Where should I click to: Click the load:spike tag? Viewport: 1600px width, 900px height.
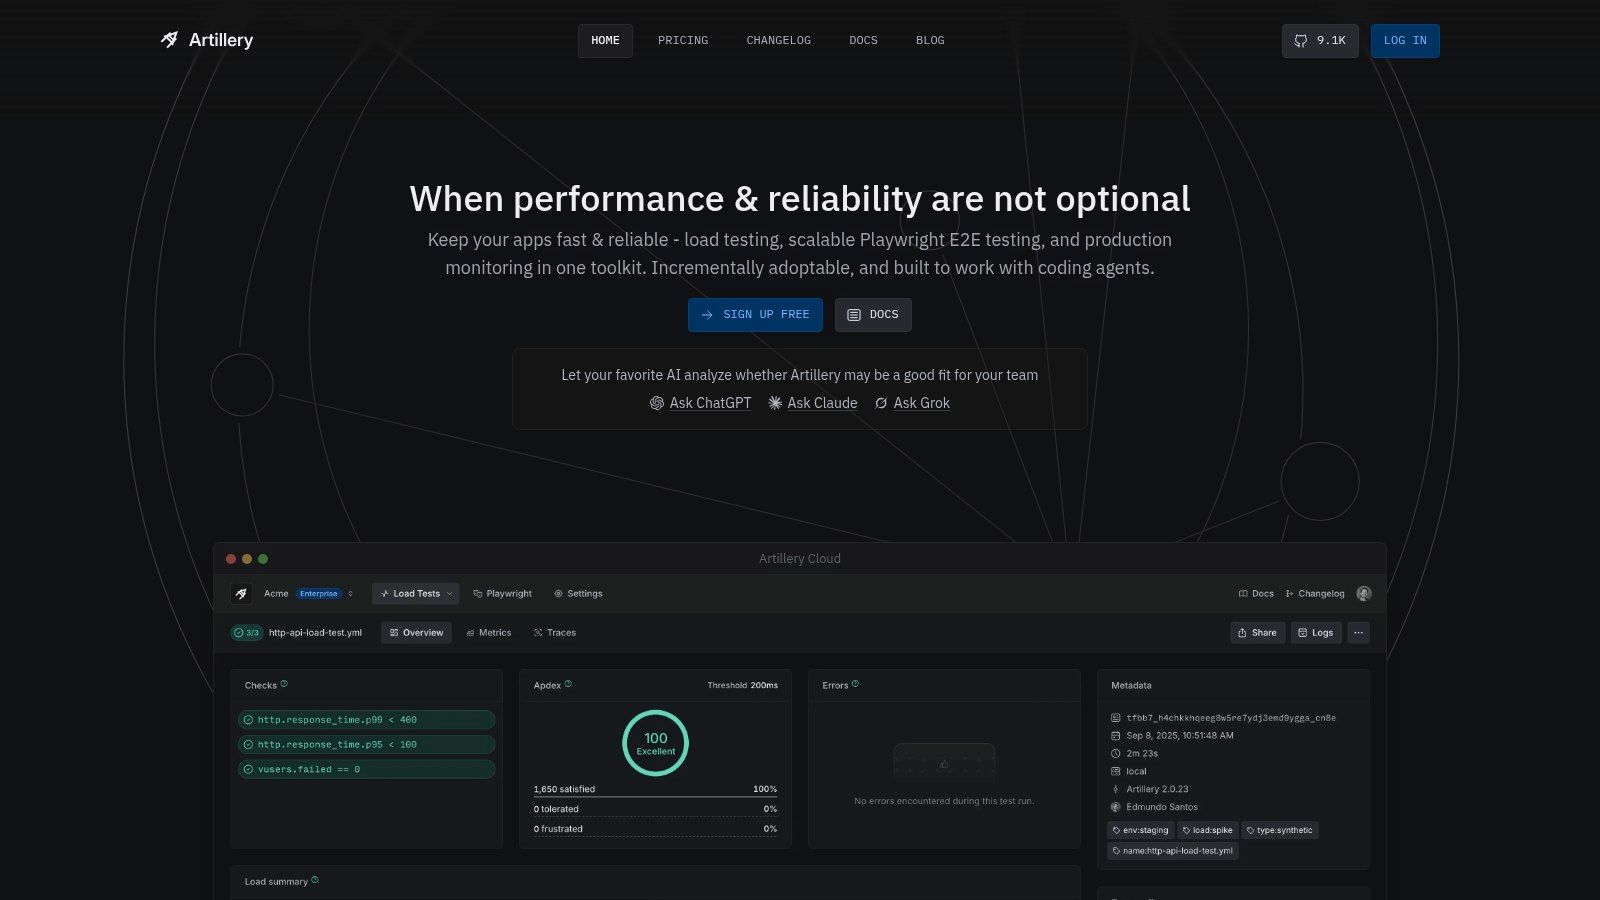[x=1208, y=830]
